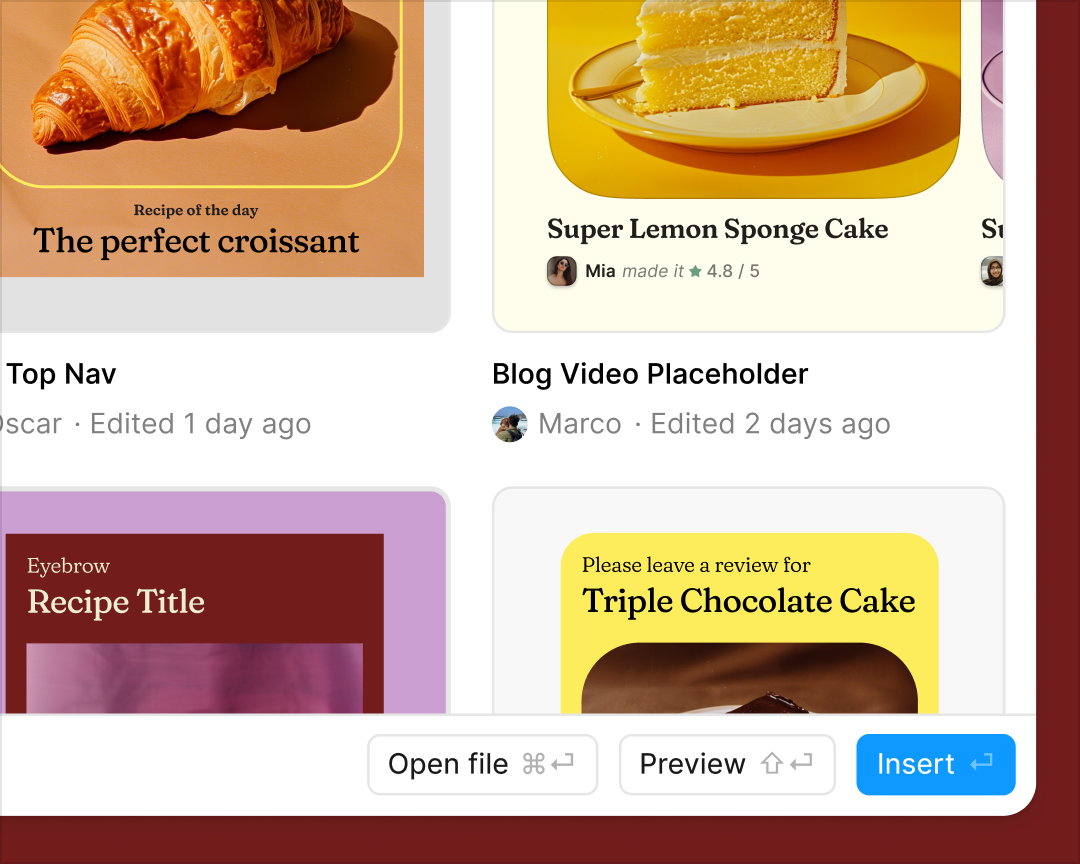The width and height of the screenshot is (1080, 864).
Task: Click the avatar icon on the cropped right card
Action: [x=992, y=271]
